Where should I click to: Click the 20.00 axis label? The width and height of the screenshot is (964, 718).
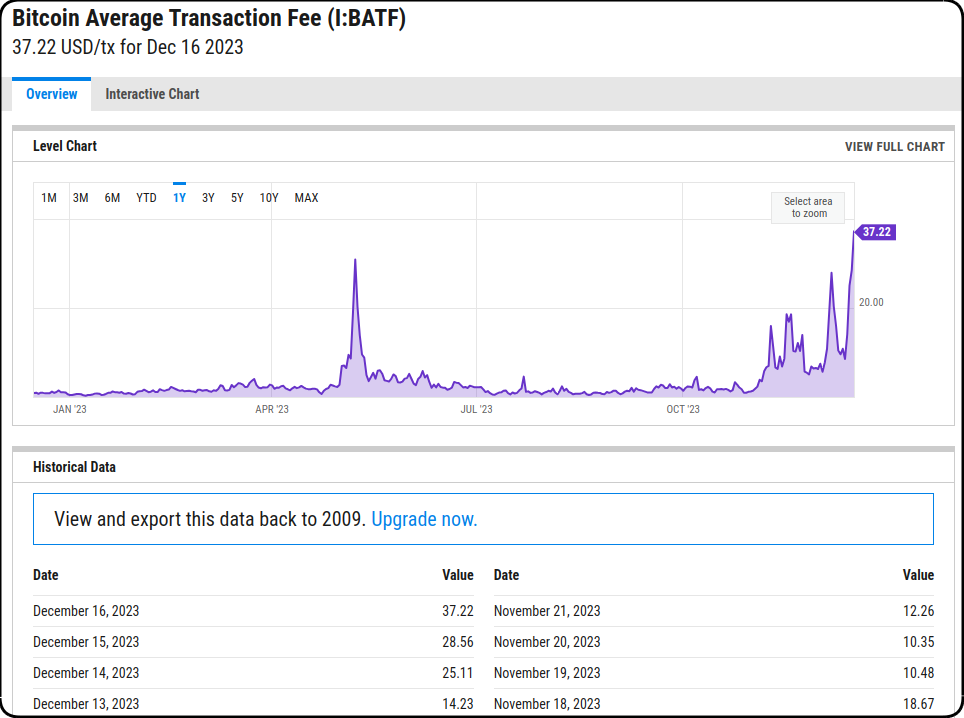(x=871, y=302)
